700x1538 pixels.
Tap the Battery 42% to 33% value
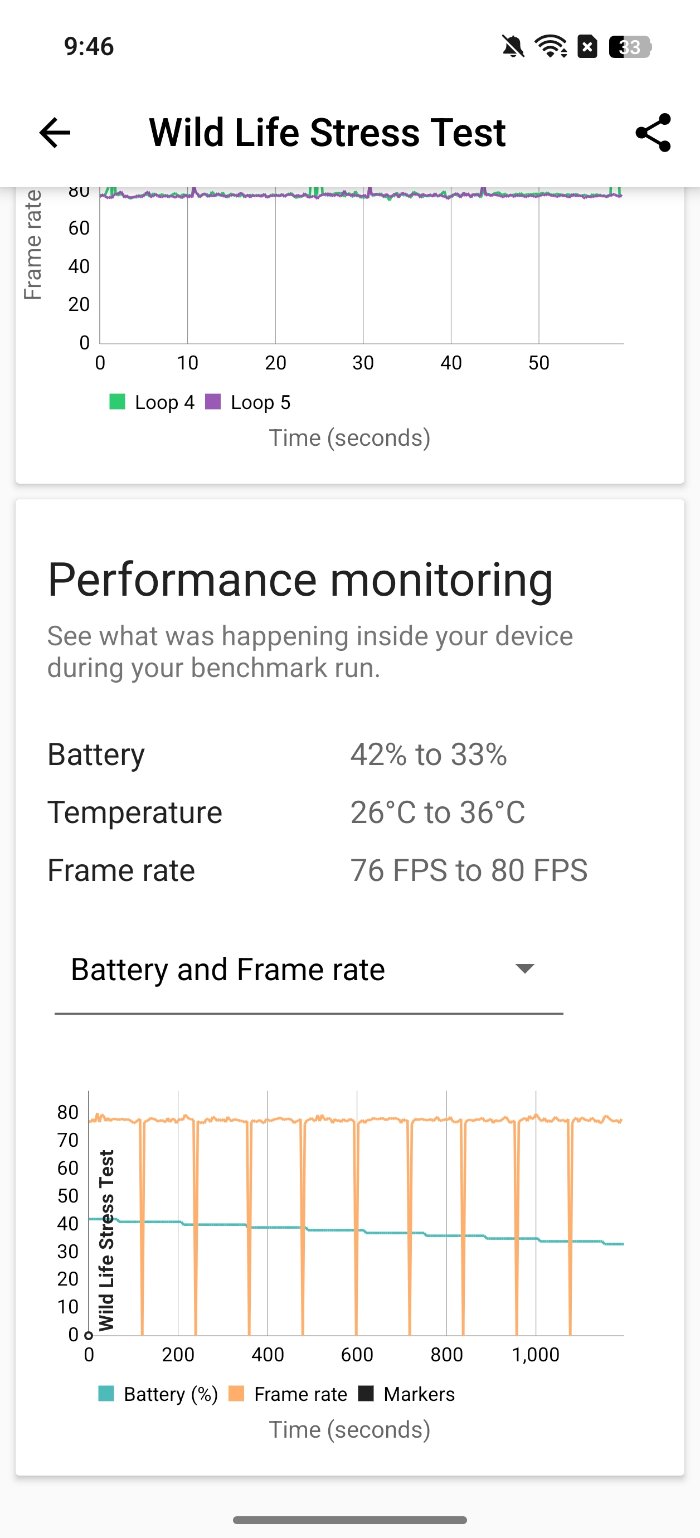428,755
